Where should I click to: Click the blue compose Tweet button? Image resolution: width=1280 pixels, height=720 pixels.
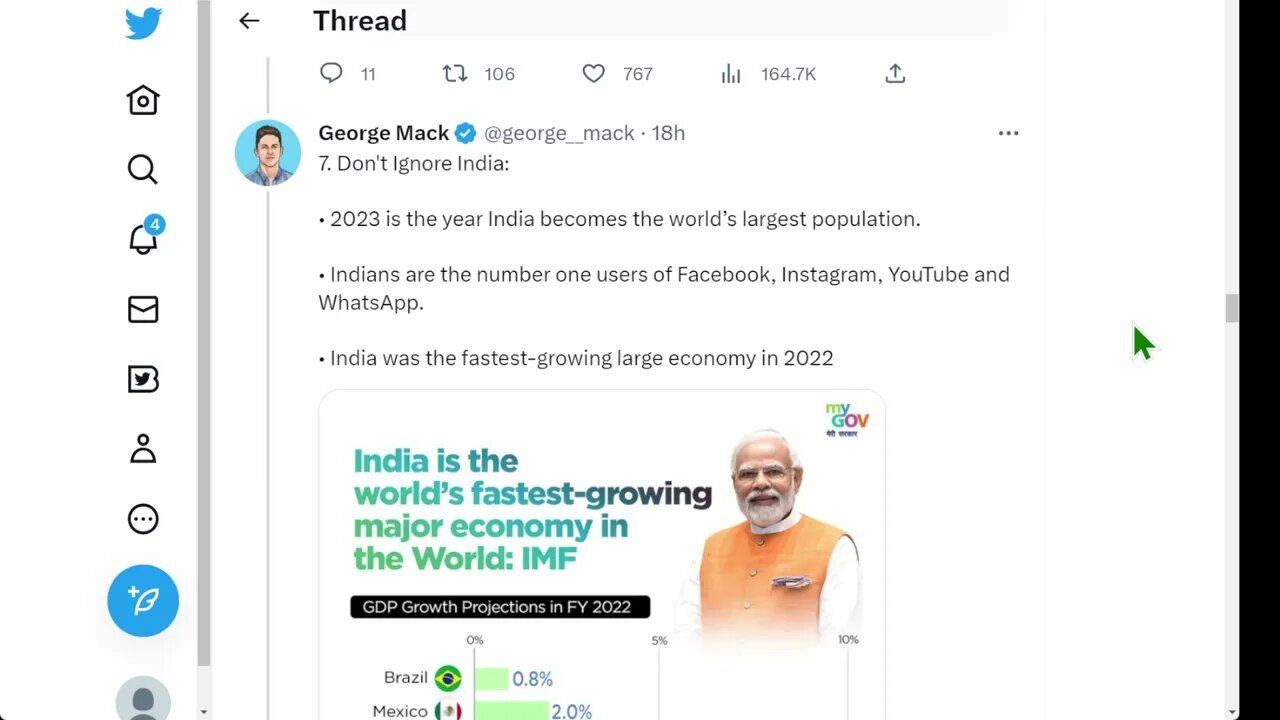pyautogui.click(x=143, y=600)
